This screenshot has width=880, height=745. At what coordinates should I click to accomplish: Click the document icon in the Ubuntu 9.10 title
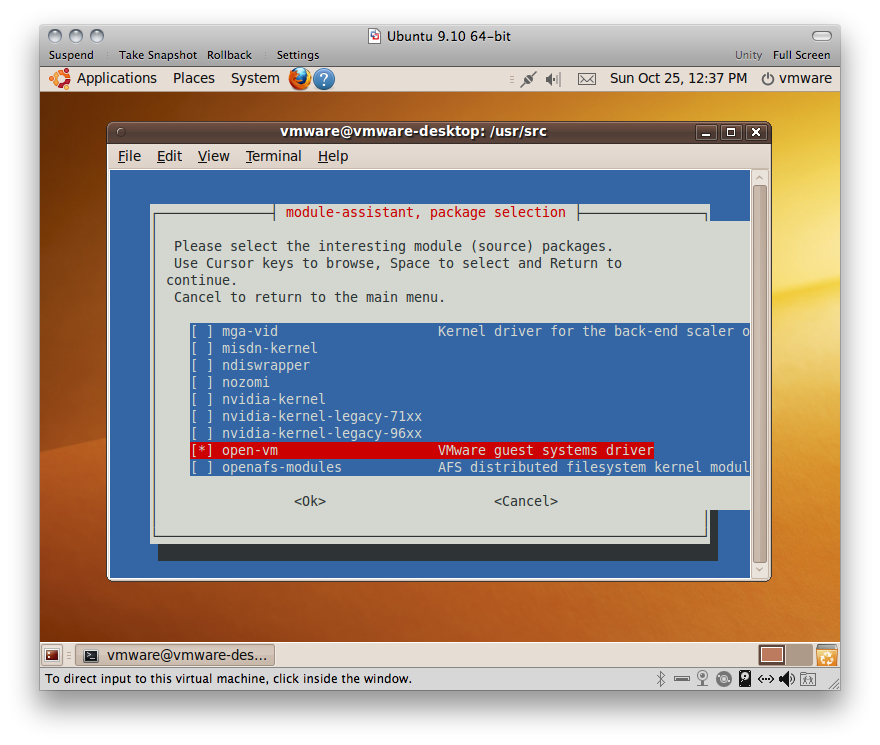tap(374, 36)
